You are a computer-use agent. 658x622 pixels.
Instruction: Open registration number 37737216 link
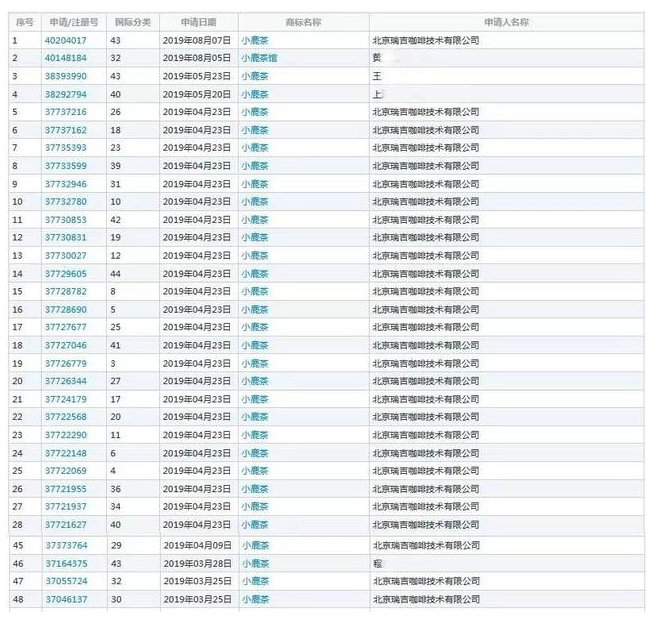click(x=65, y=113)
